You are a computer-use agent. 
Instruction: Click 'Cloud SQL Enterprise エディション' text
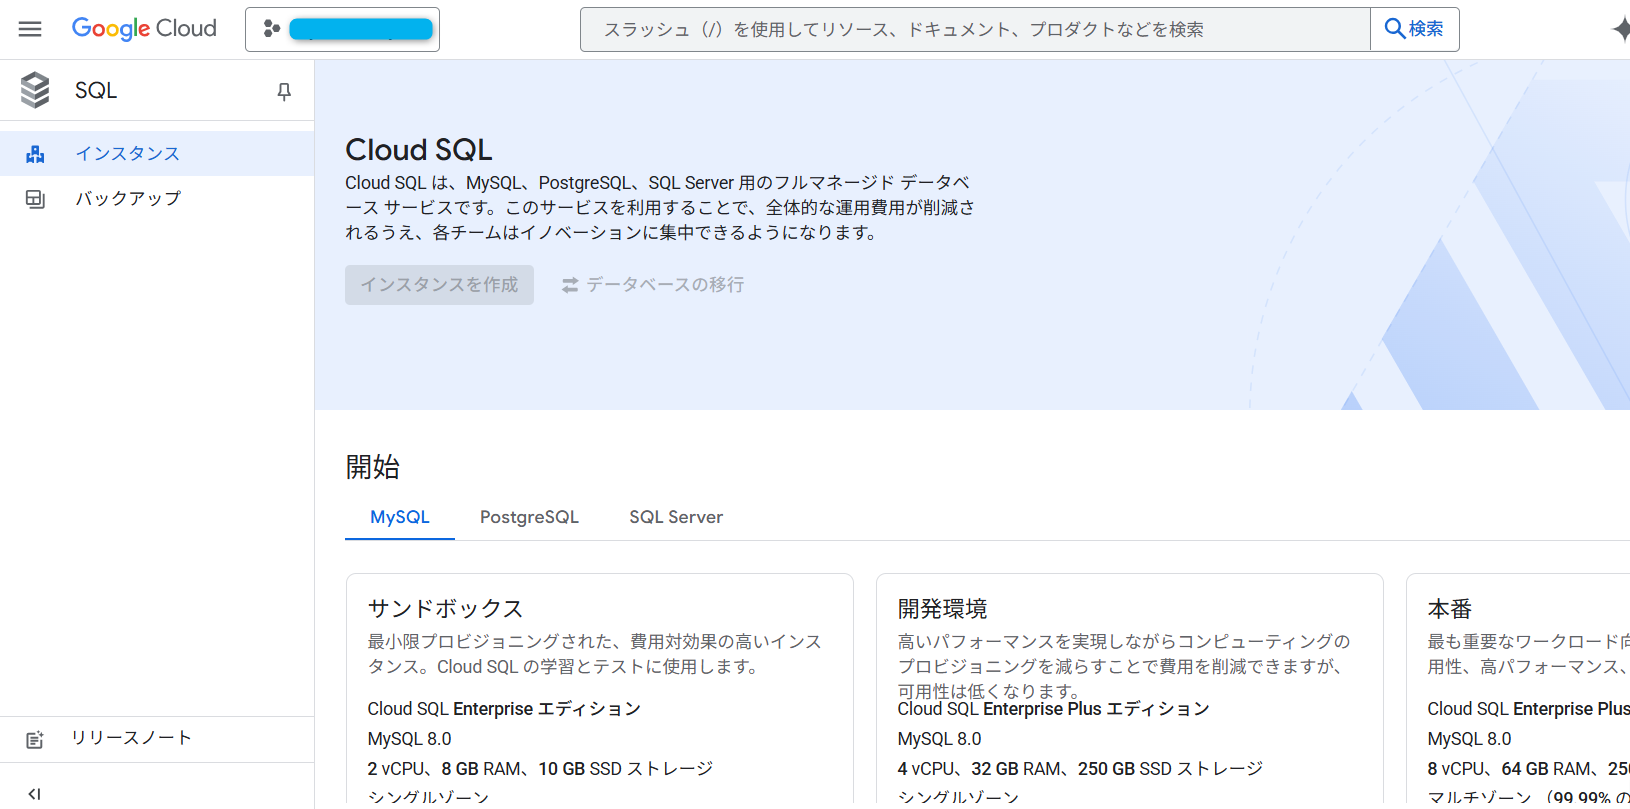click(504, 708)
